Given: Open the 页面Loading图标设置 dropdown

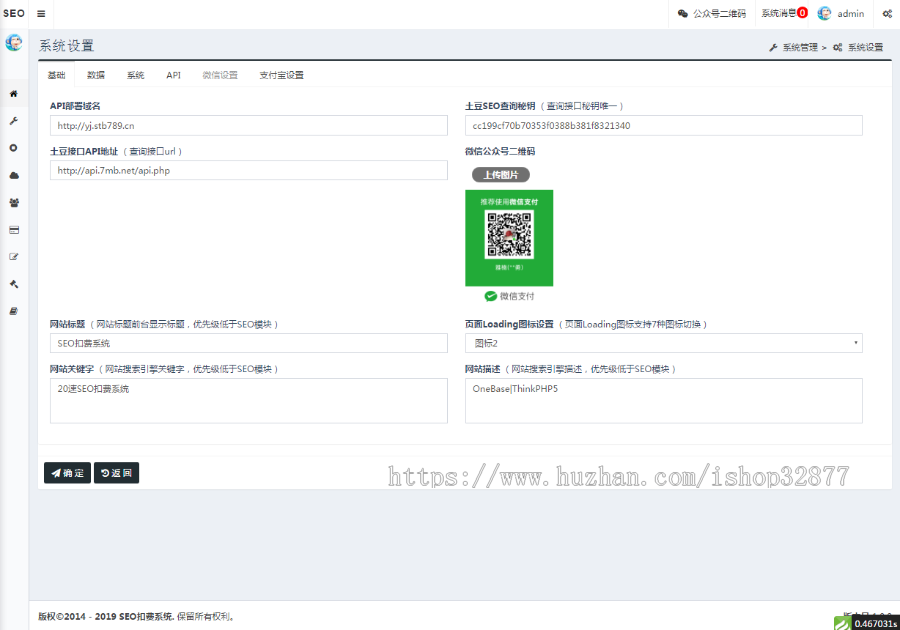Looking at the screenshot, I should click(664, 343).
